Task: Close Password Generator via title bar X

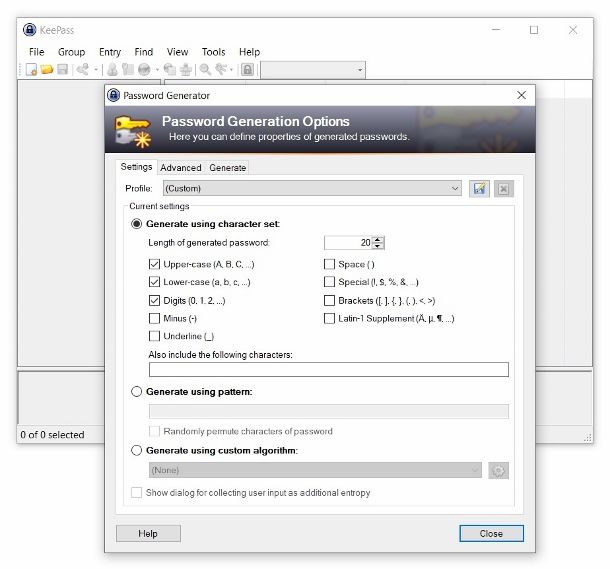Action: [x=521, y=95]
